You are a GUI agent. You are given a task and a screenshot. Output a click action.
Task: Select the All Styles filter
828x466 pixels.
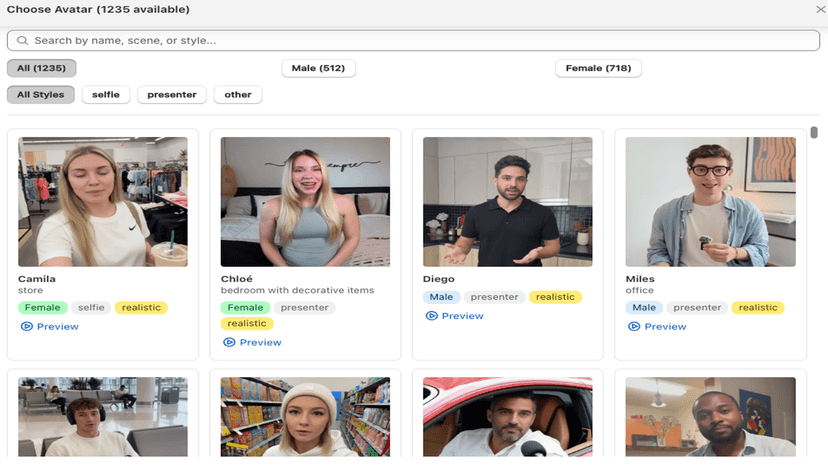click(x=41, y=95)
